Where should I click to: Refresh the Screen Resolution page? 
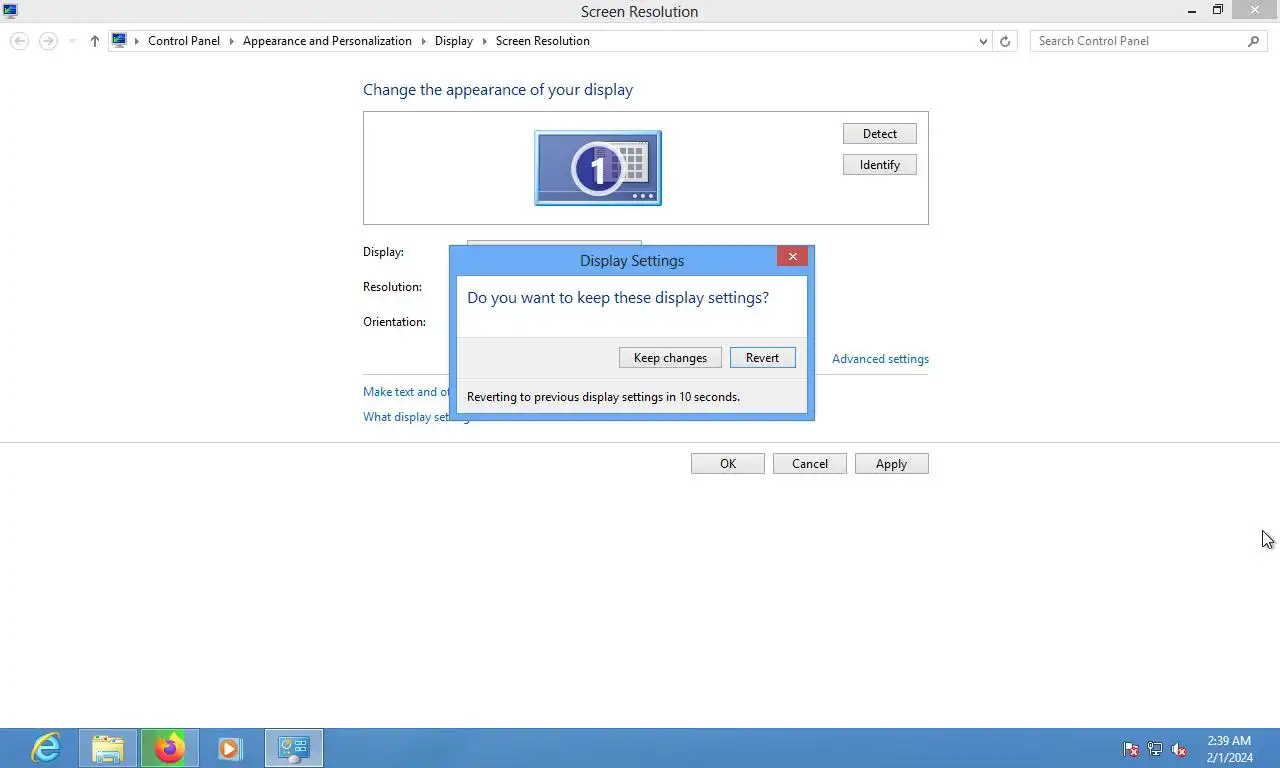tap(1005, 41)
